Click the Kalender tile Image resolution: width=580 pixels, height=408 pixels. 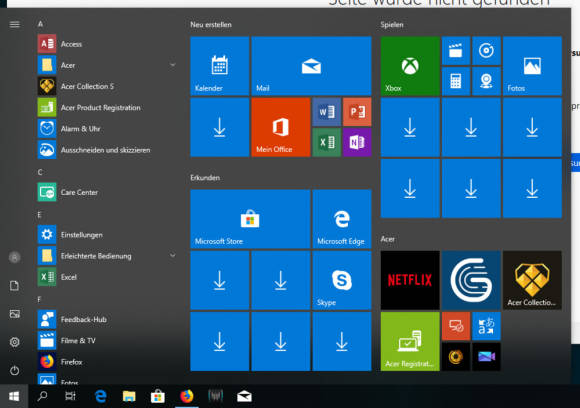click(219, 66)
